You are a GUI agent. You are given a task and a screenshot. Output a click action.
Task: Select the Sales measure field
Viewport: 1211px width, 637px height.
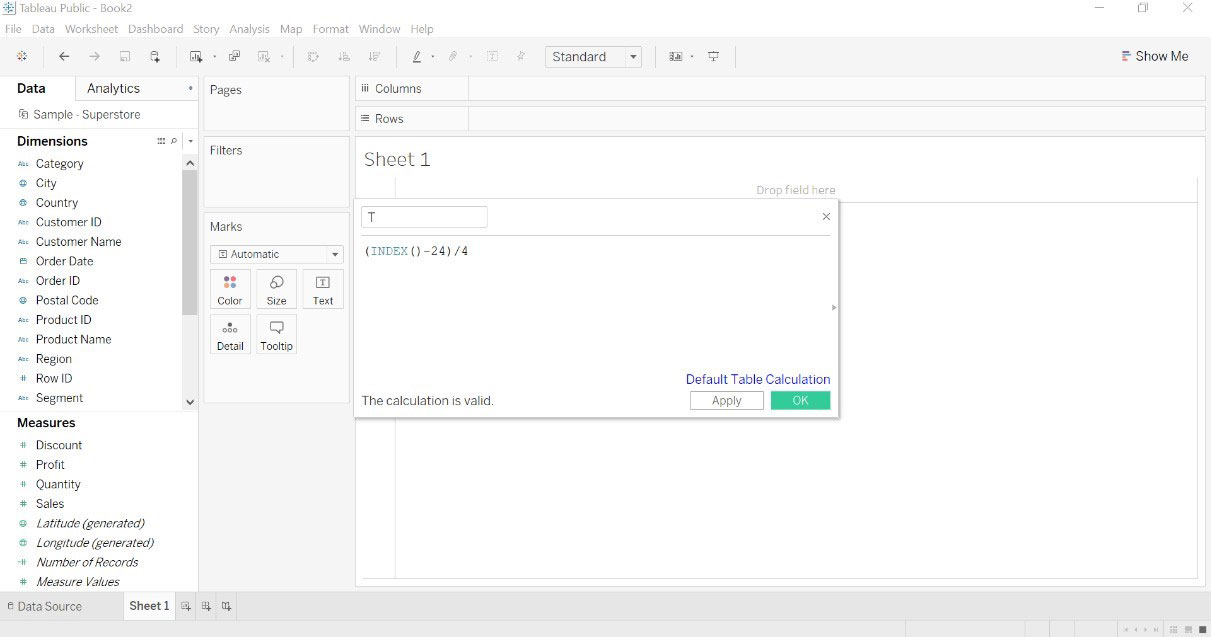[x=50, y=504]
